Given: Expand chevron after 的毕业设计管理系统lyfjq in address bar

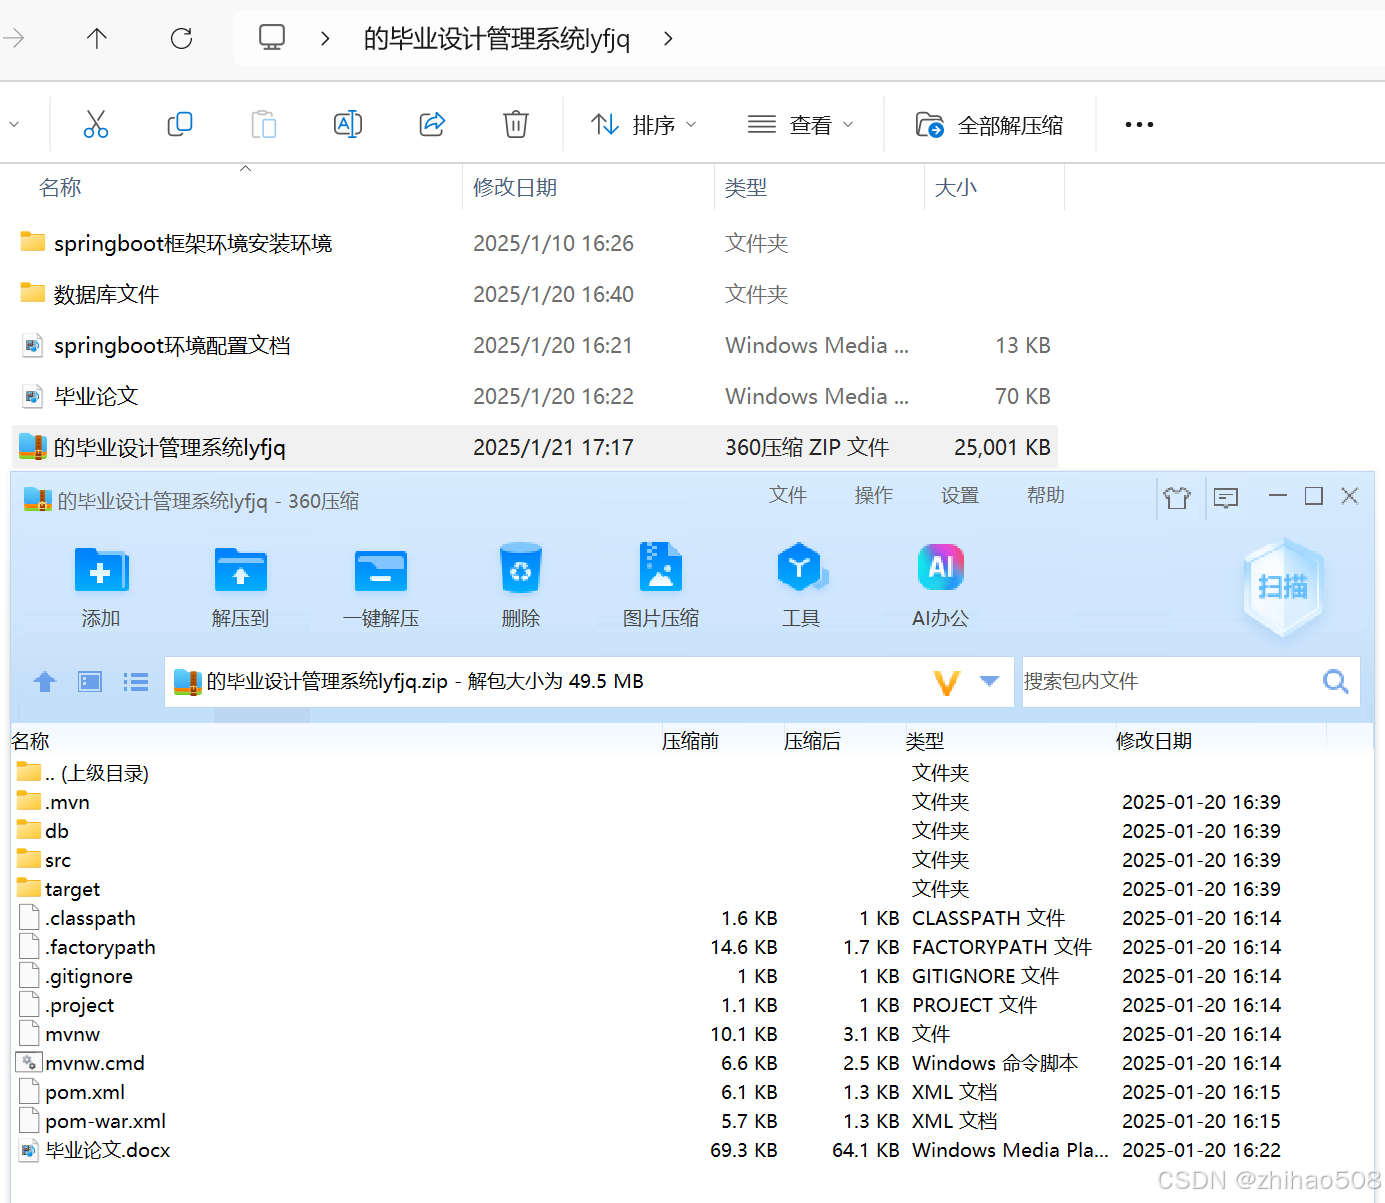Looking at the screenshot, I should 669,39.
